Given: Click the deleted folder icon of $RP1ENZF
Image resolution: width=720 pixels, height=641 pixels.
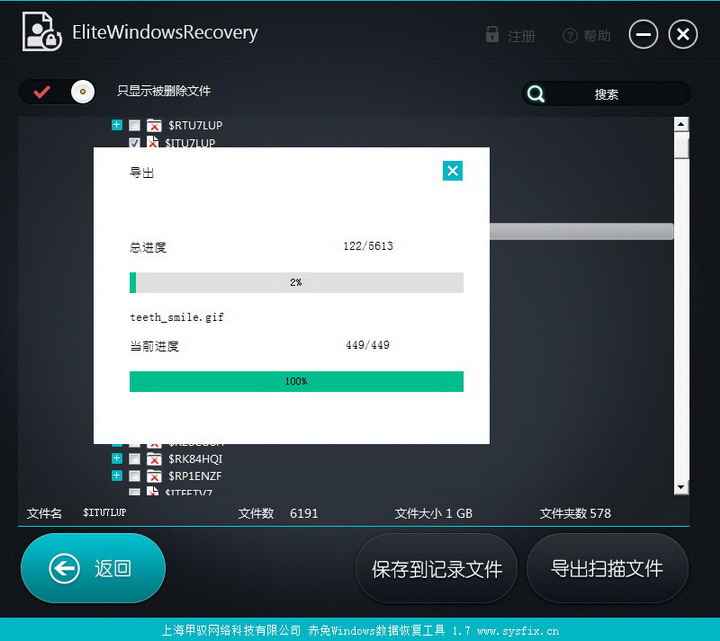Looking at the screenshot, I should pyautogui.click(x=154, y=476).
